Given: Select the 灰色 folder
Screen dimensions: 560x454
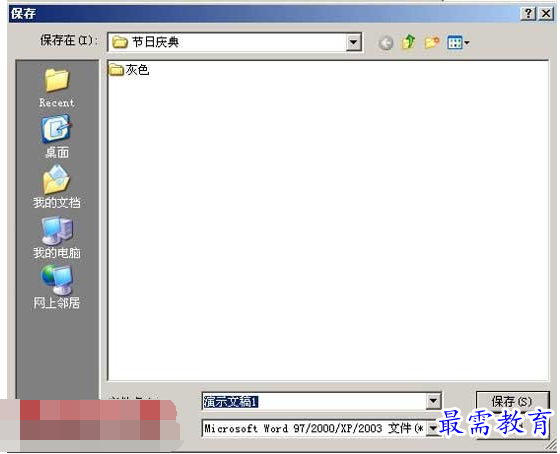Looking at the screenshot, I should [129, 69].
